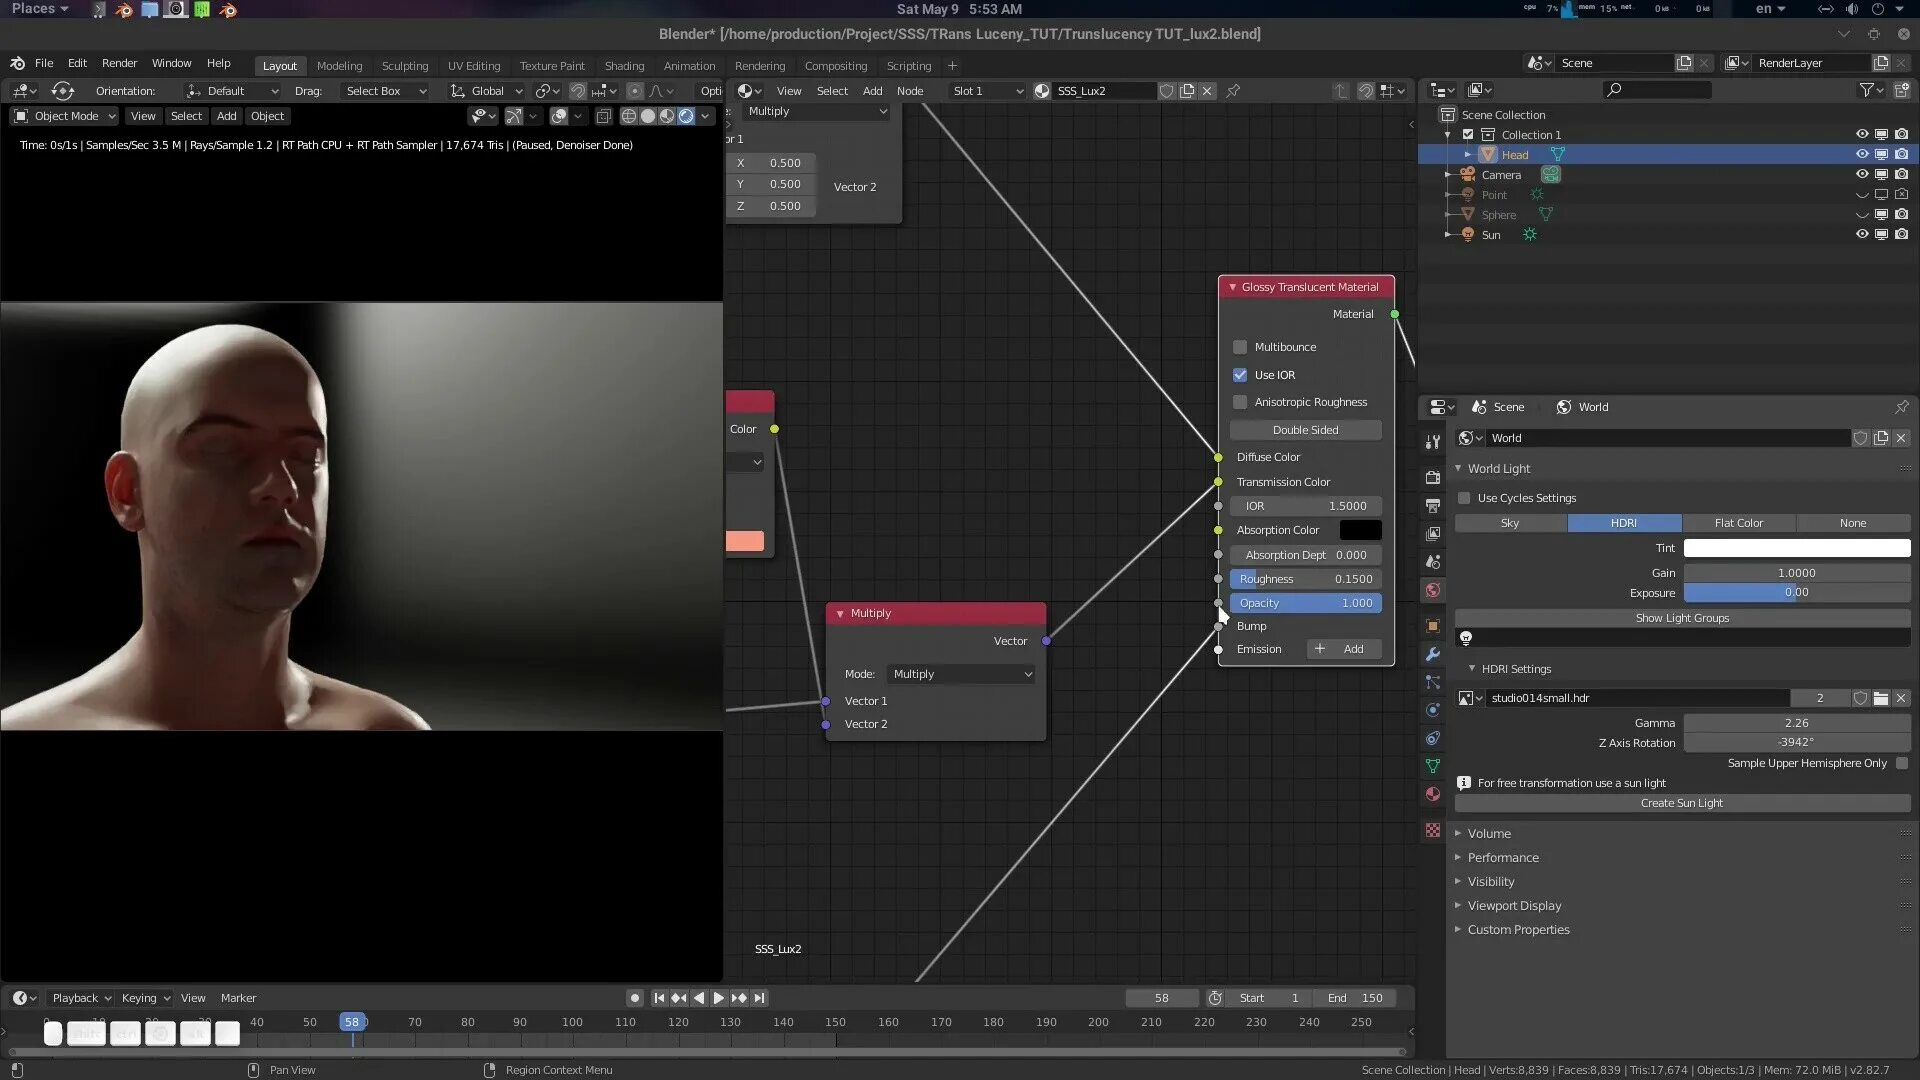
Task: Open the Render properties tab icon
Action: [1433, 478]
